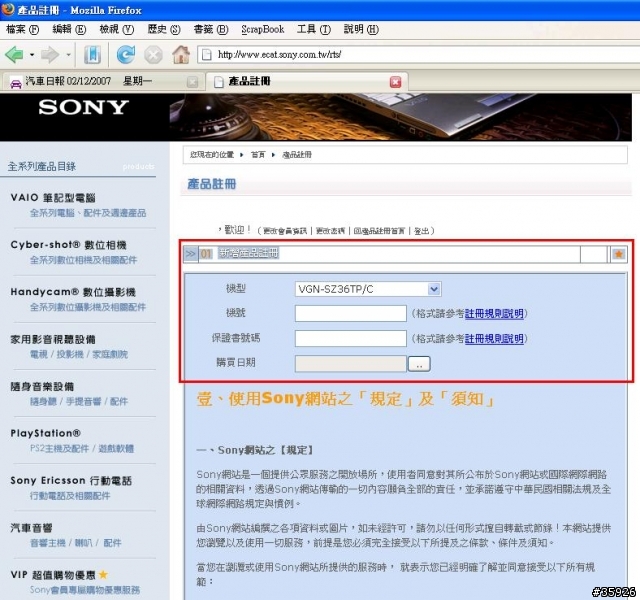Click 行動電話及相關配件 sublink
640x600 pixels.
coord(70,496)
